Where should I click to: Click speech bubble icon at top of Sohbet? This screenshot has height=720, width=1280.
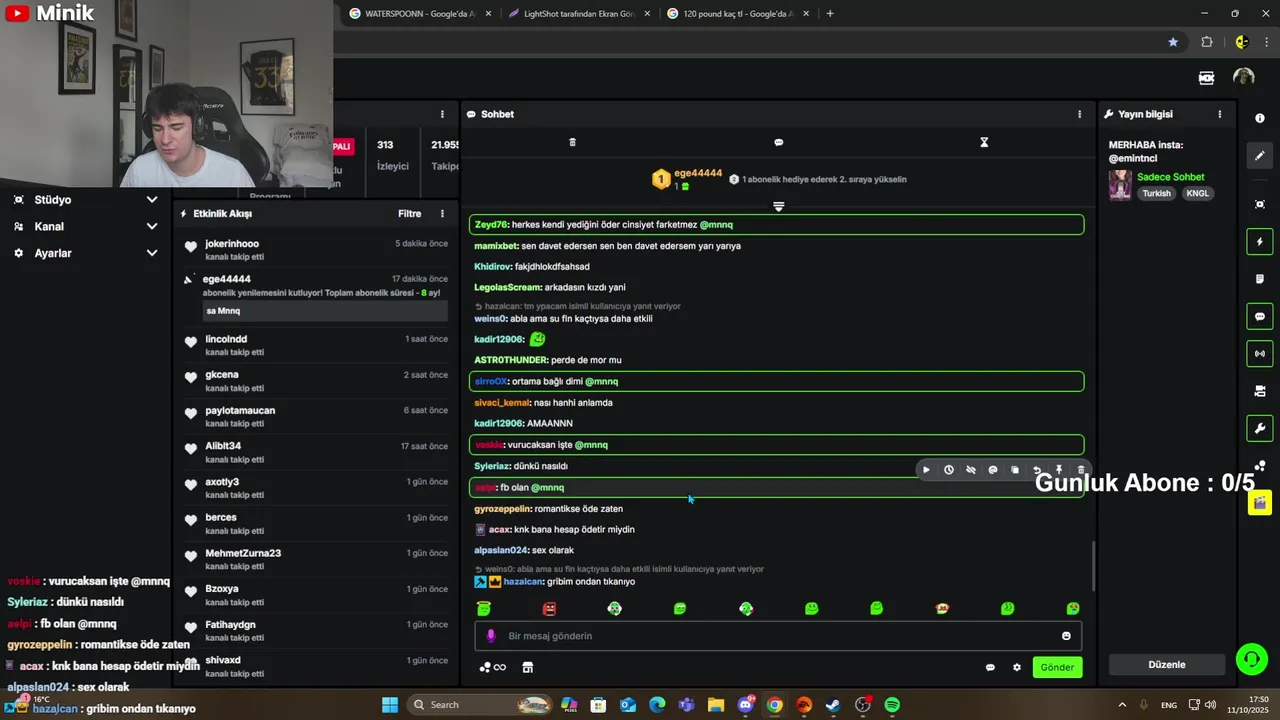tap(779, 142)
